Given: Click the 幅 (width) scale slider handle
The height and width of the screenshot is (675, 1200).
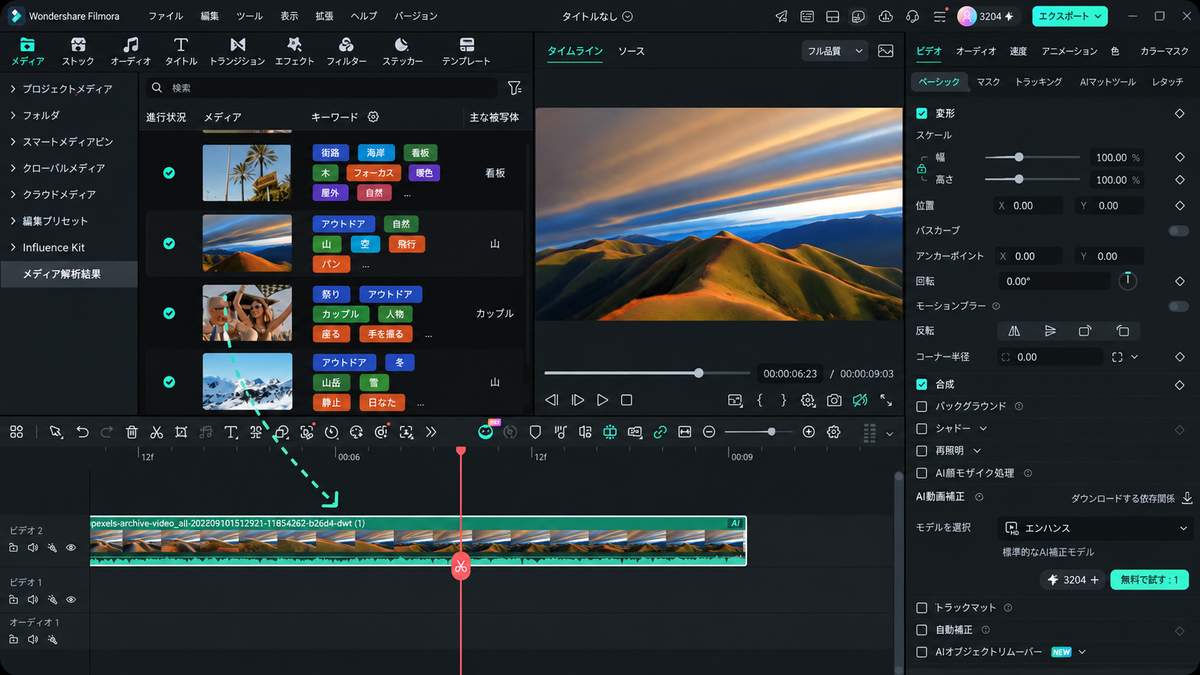Looking at the screenshot, I should pos(1019,157).
